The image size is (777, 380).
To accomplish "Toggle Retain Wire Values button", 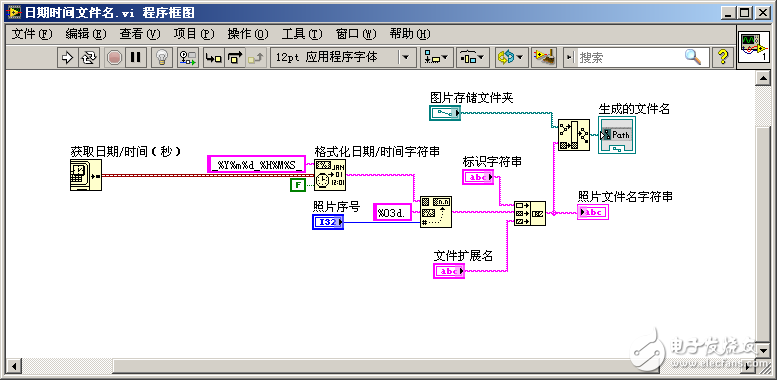I will coord(188,57).
